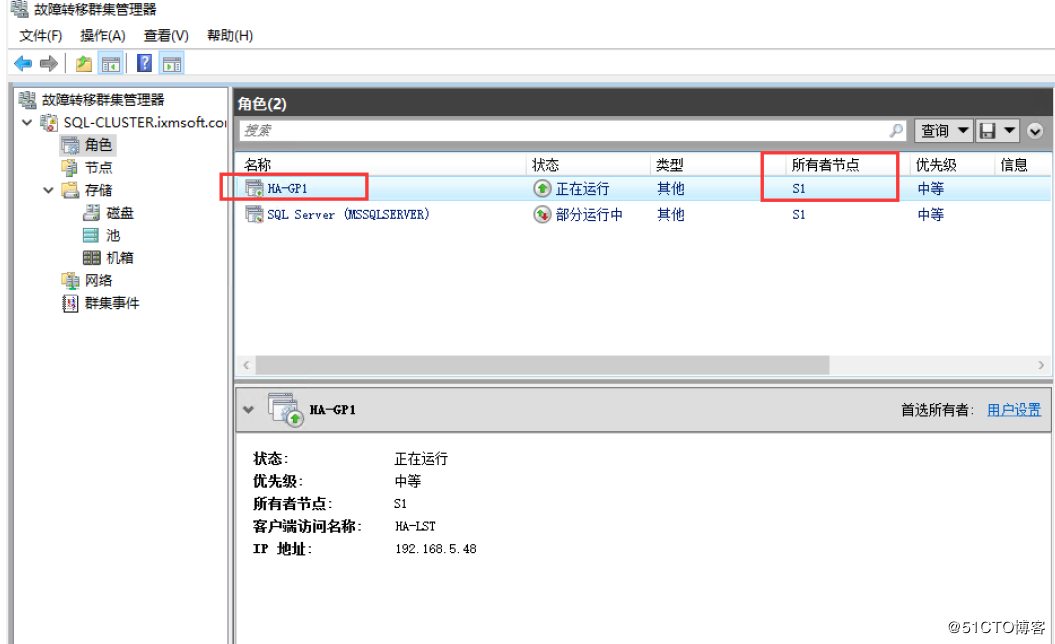Screen dimensions: 1055x644
Task: Sort by the 信息 column header
Action: pos(1022,165)
